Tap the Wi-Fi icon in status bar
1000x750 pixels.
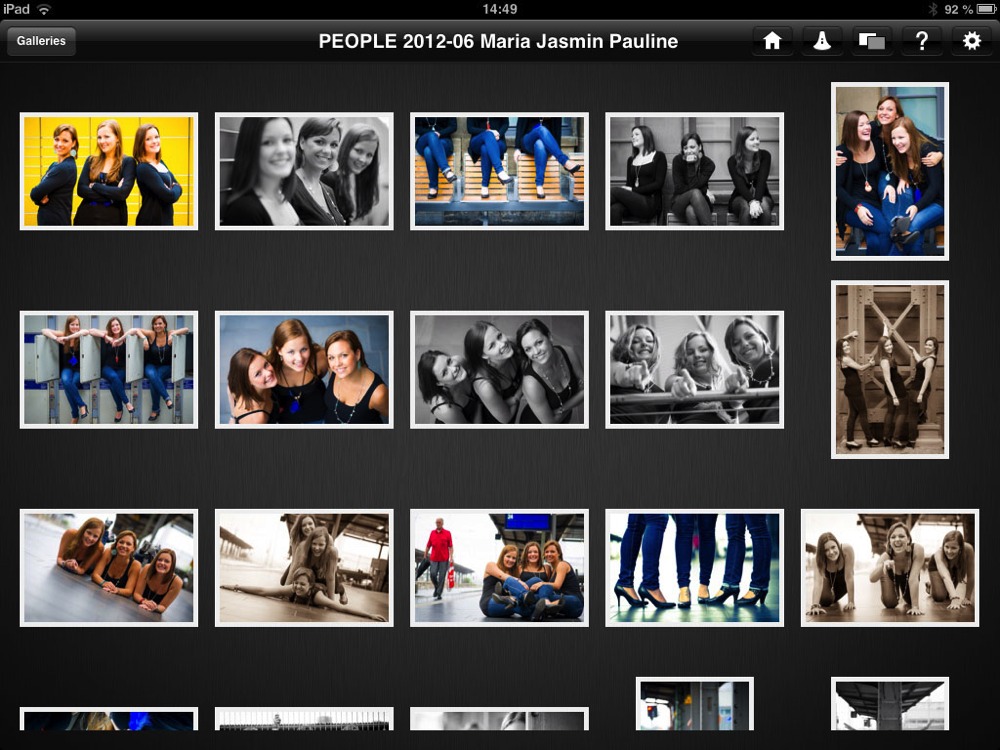tap(44, 9)
